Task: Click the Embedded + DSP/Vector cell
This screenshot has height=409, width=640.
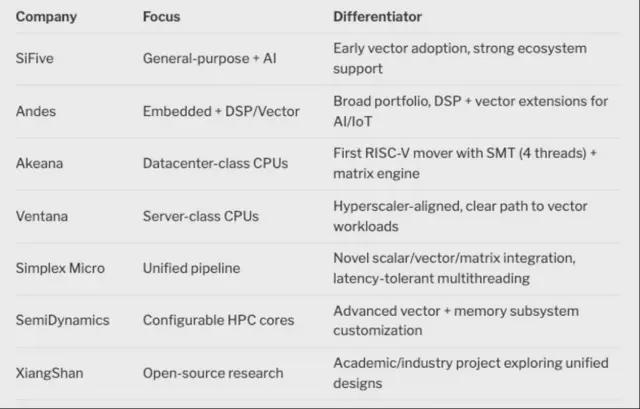Action: click(221, 111)
